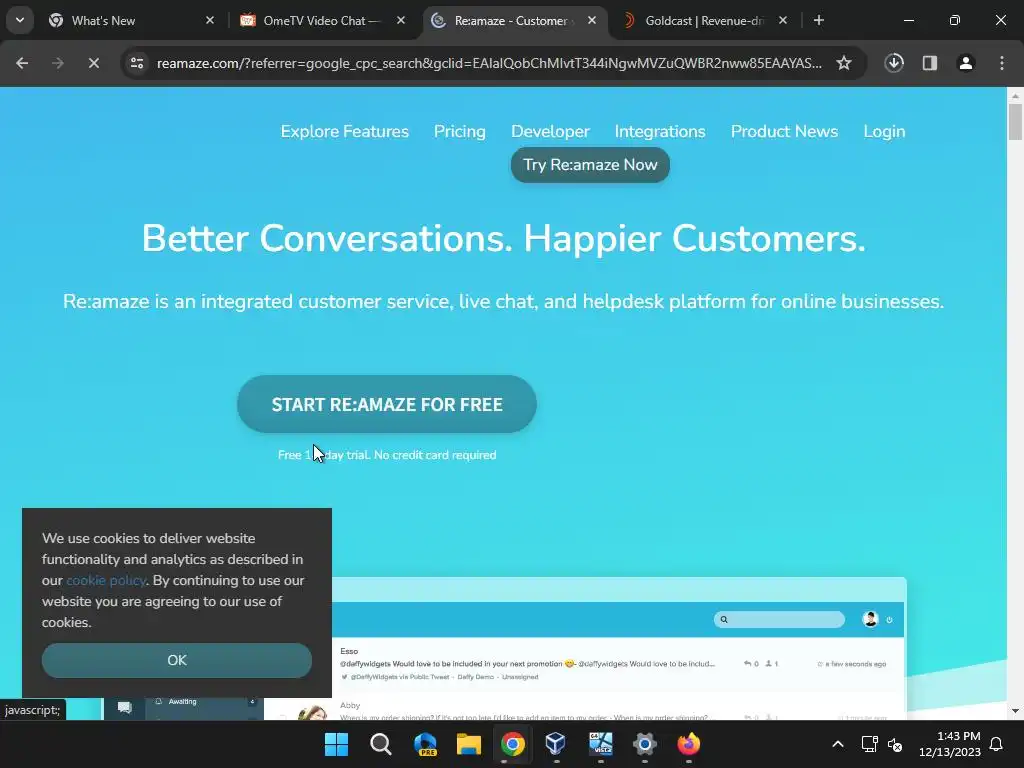Open Microsoft Edge from the taskbar
This screenshot has height=768, width=1024.
click(425, 744)
